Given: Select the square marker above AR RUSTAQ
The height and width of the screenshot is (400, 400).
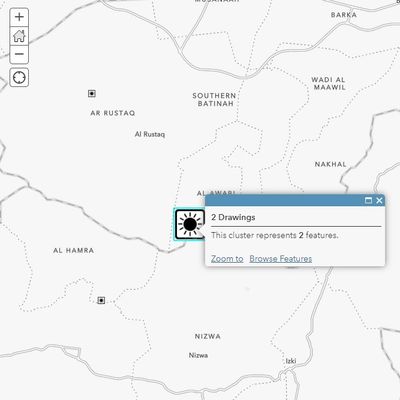Looking at the screenshot, I should click(x=92, y=93).
